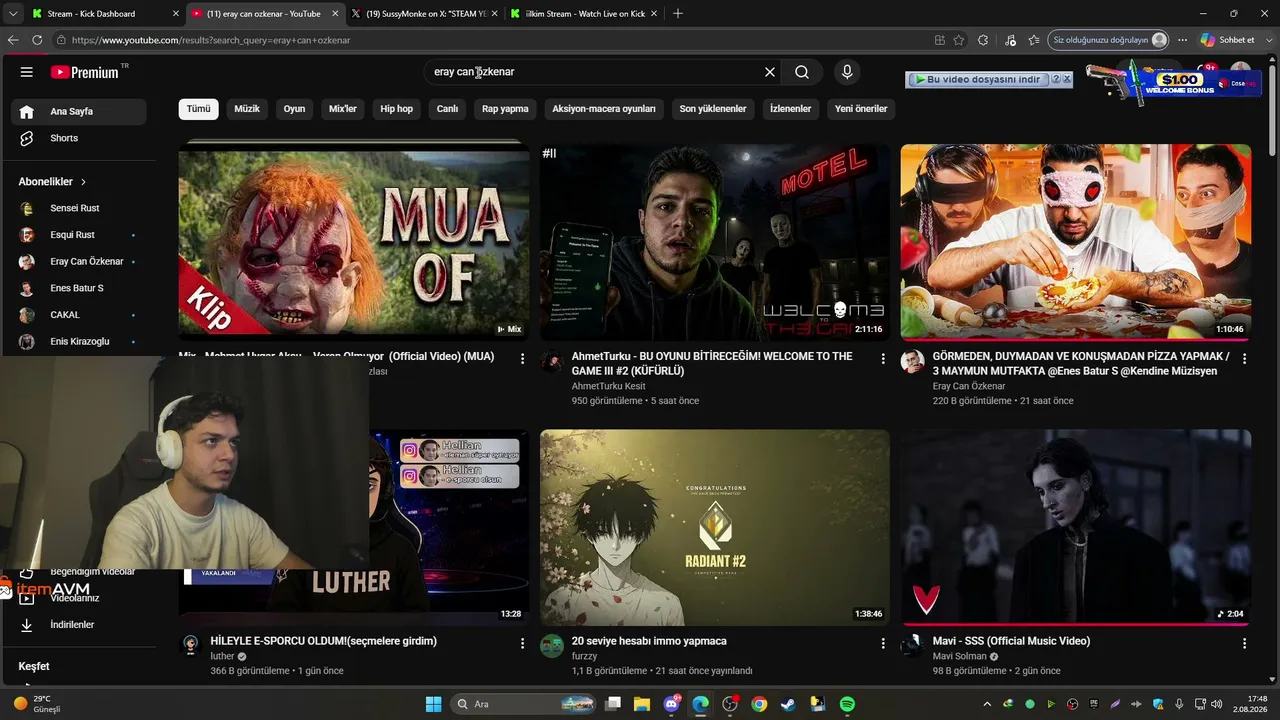Viewport: 1280px width, 720px height.
Task: Show hidden system tray icons
Action: click(987, 704)
